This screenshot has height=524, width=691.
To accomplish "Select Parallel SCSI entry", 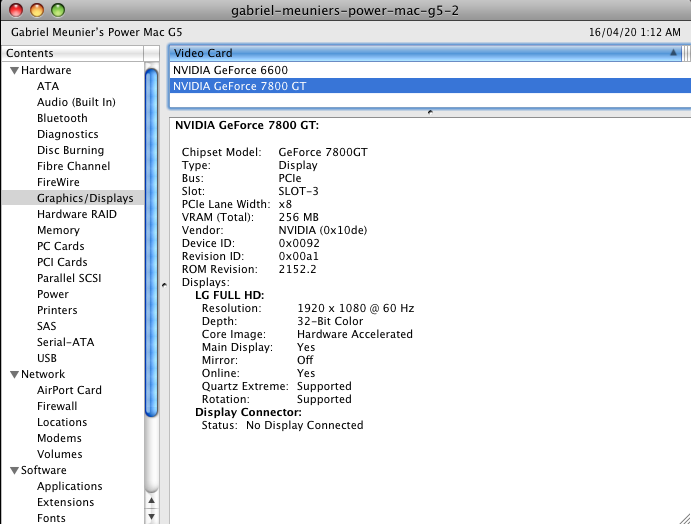I will point(69,278).
